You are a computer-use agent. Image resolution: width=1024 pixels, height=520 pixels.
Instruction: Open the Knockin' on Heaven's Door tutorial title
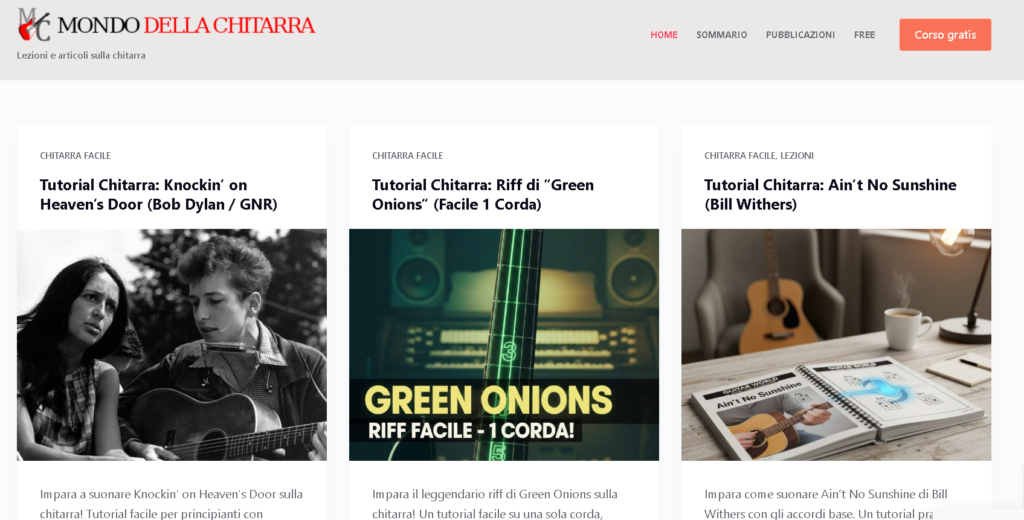[x=159, y=195]
